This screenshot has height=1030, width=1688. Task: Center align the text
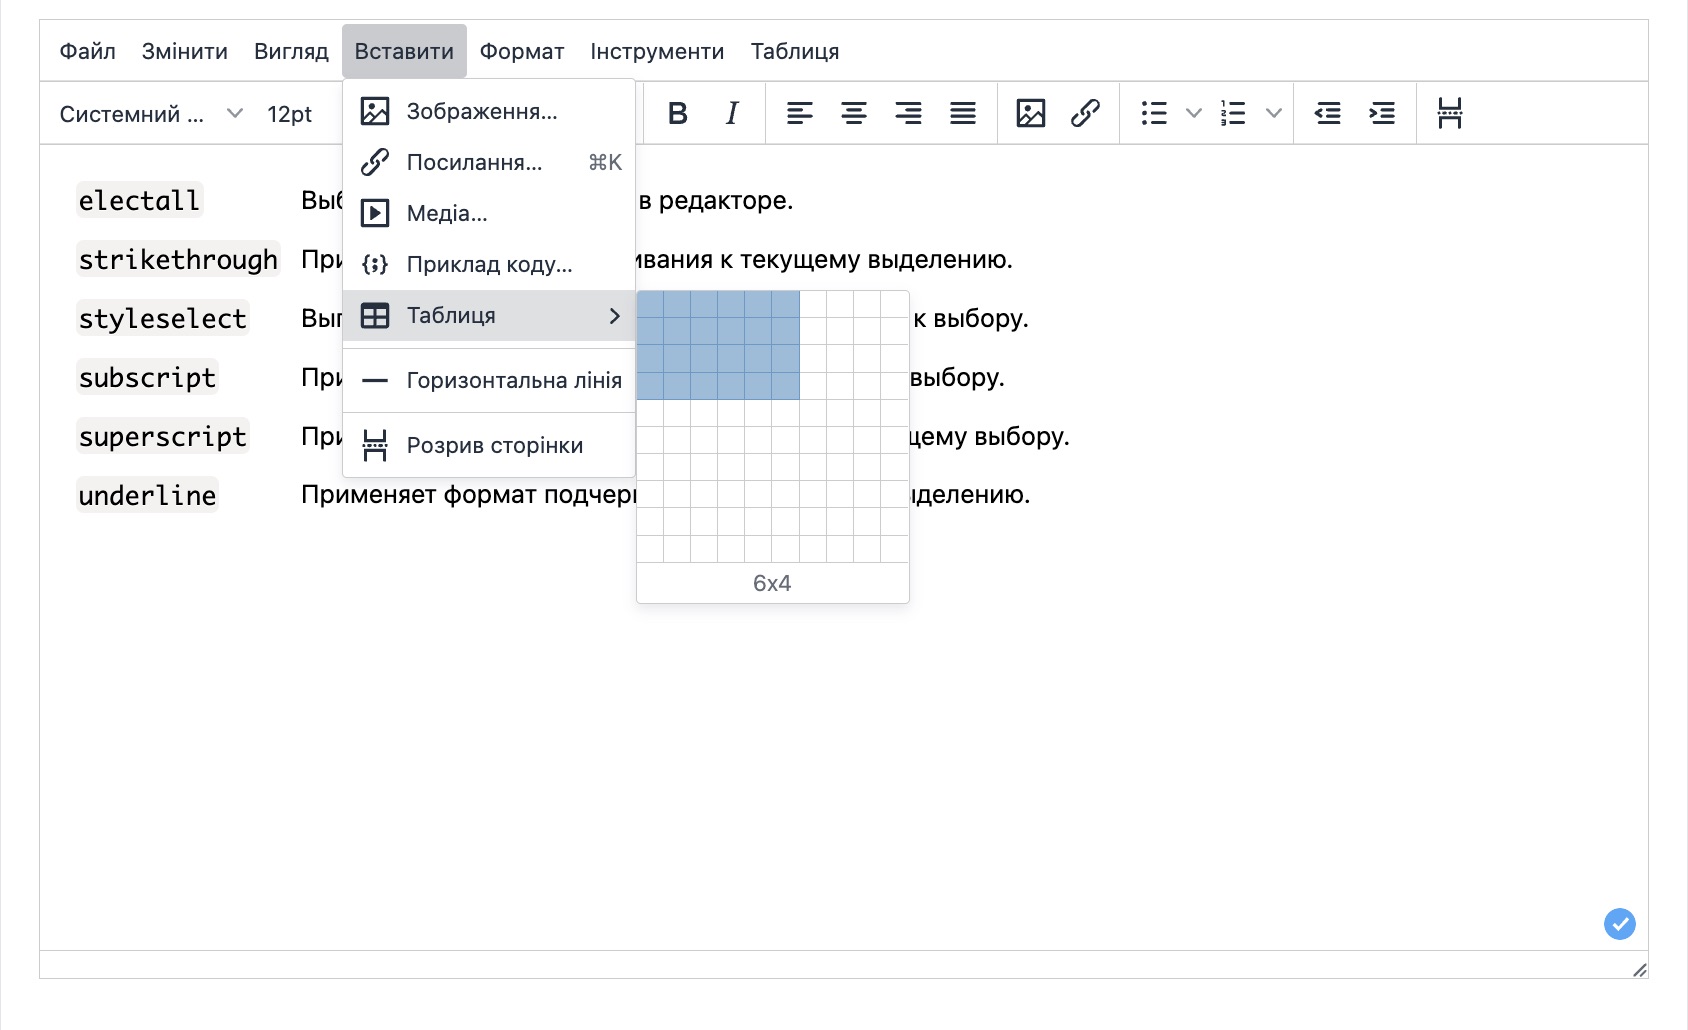[853, 114]
